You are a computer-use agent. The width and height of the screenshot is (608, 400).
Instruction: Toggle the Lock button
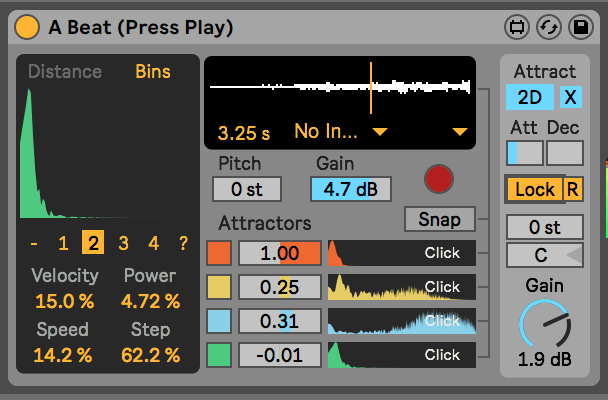[x=534, y=188]
